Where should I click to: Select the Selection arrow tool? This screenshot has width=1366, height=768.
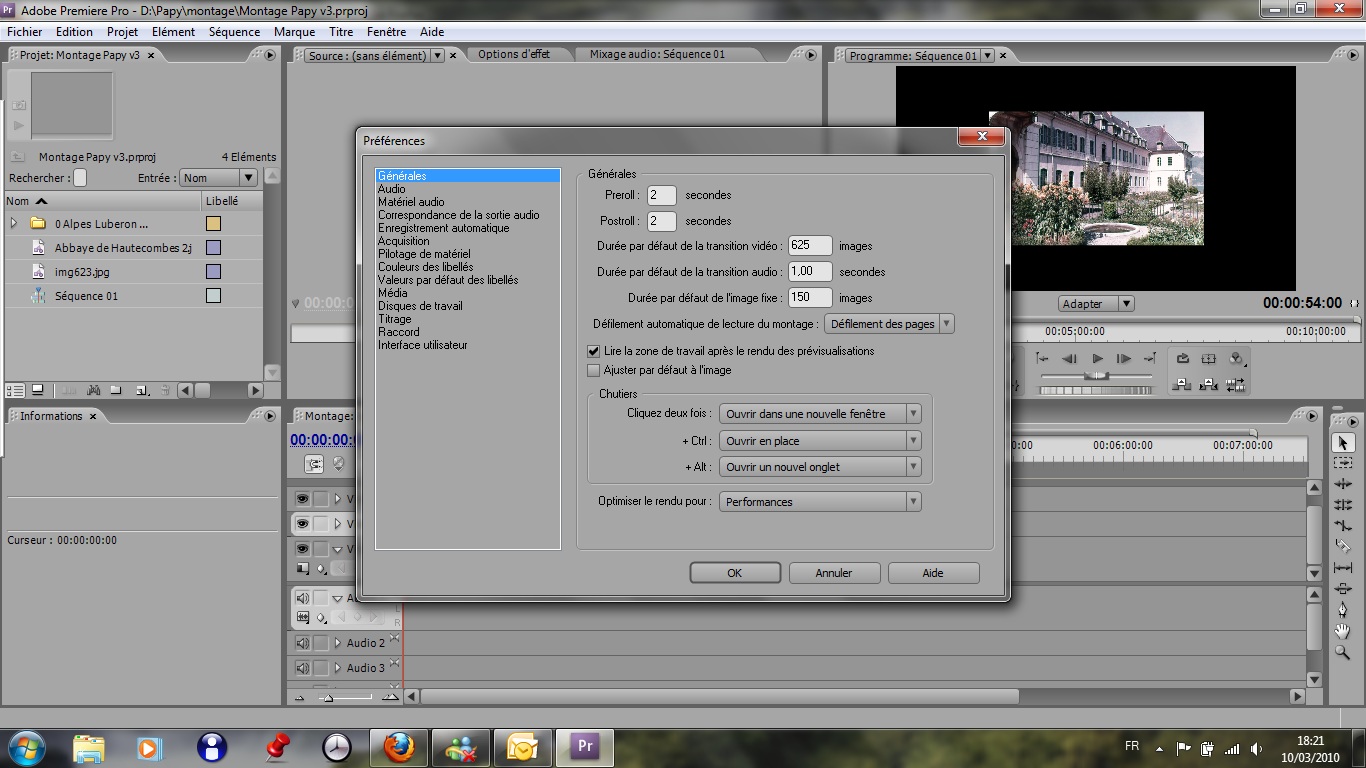click(x=1343, y=442)
